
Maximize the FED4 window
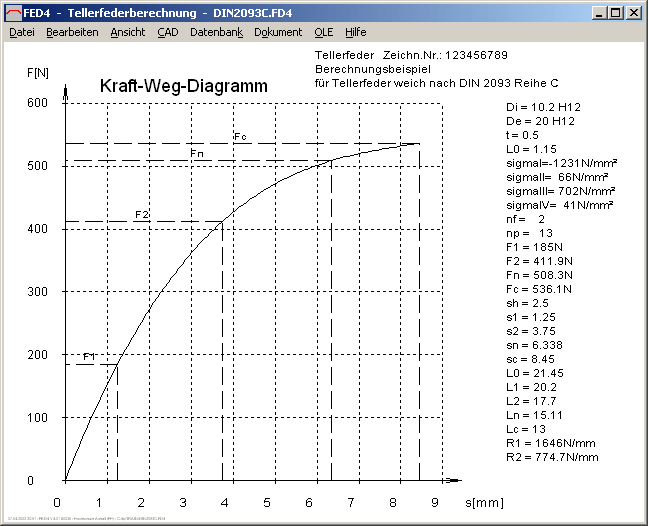615,13
